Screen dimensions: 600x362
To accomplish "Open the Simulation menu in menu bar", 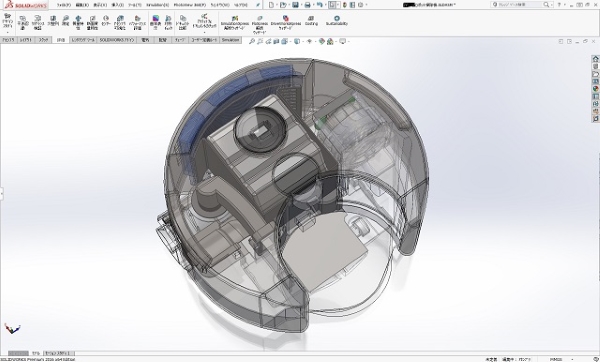I will pyautogui.click(x=157, y=5).
